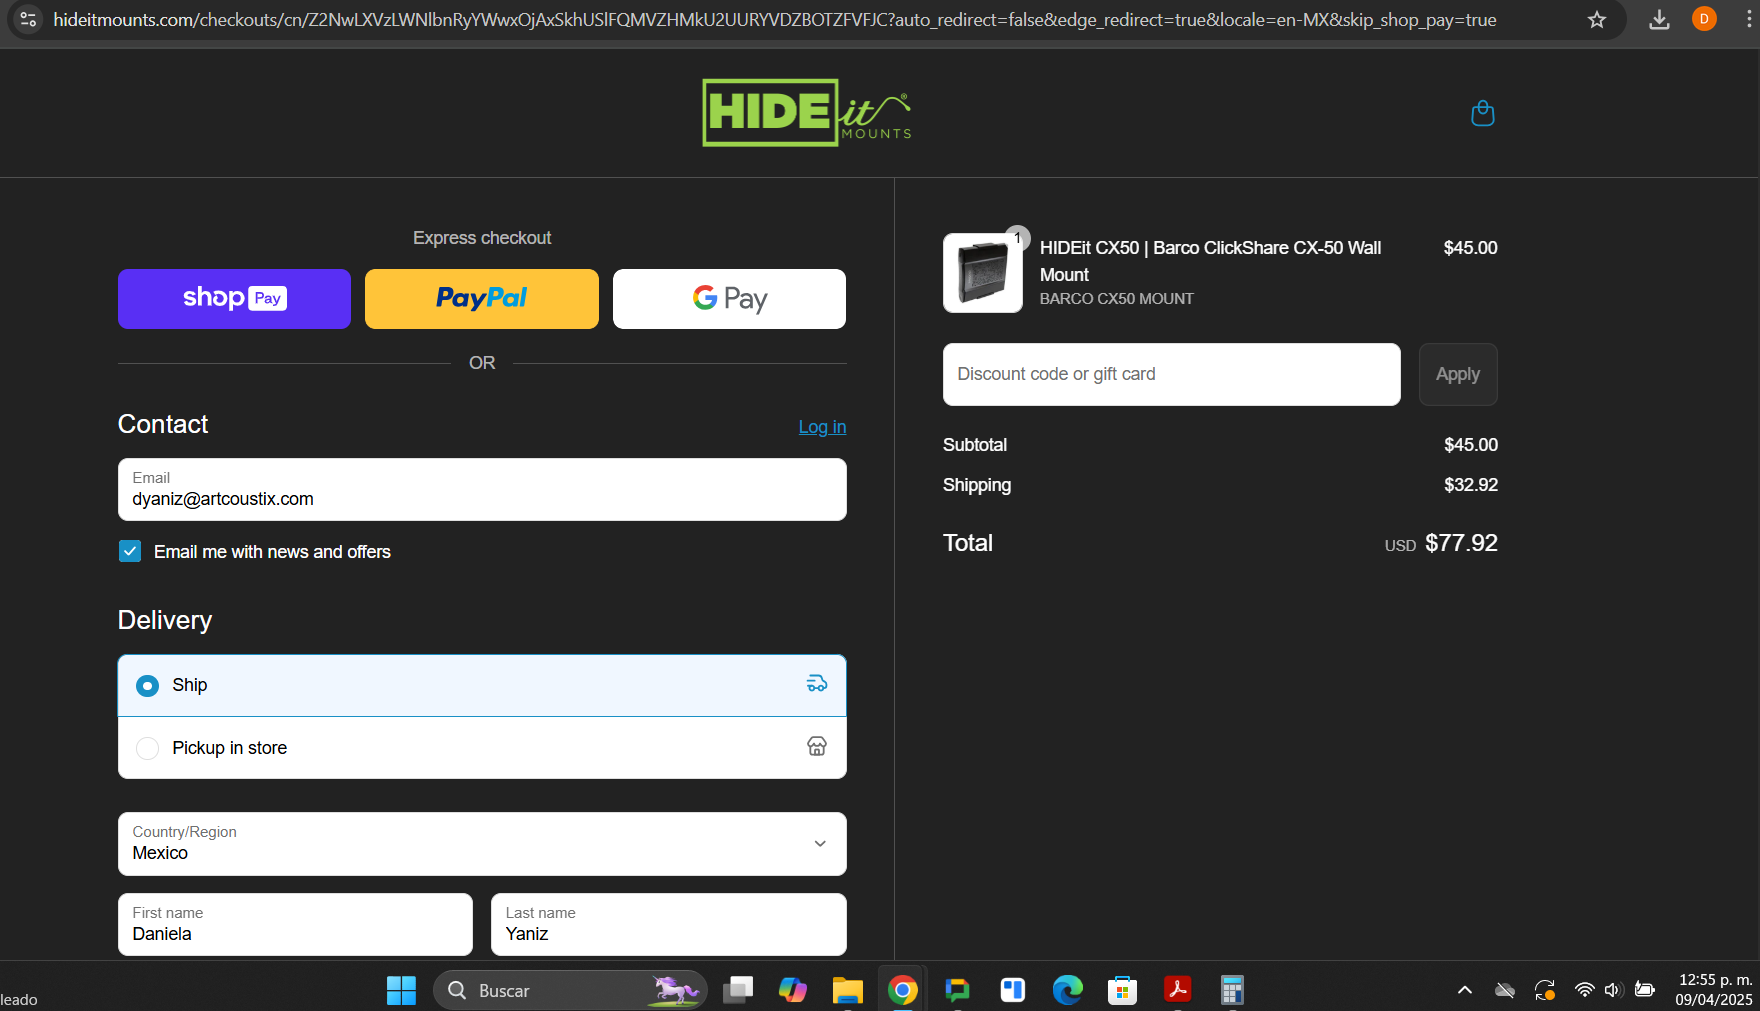The width and height of the screenshot is (1760, 1011).
Task: Click the Shipping cost $32.92
Action: [1471, 485]
